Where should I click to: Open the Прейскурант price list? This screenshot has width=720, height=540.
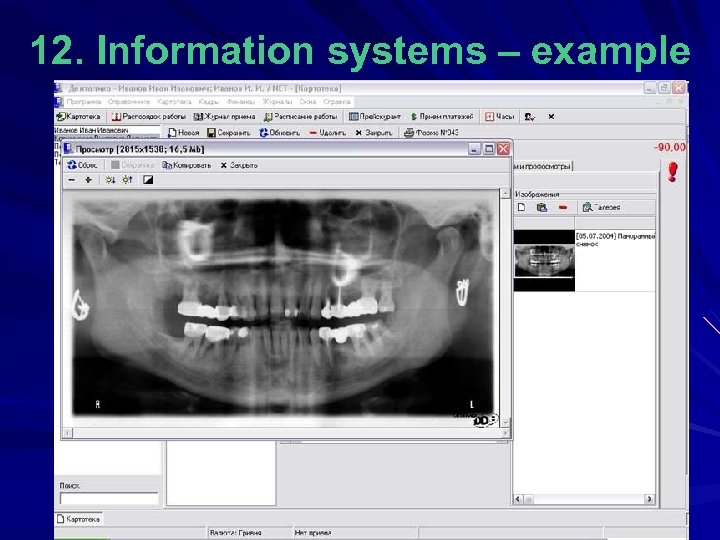pos(375,117)
